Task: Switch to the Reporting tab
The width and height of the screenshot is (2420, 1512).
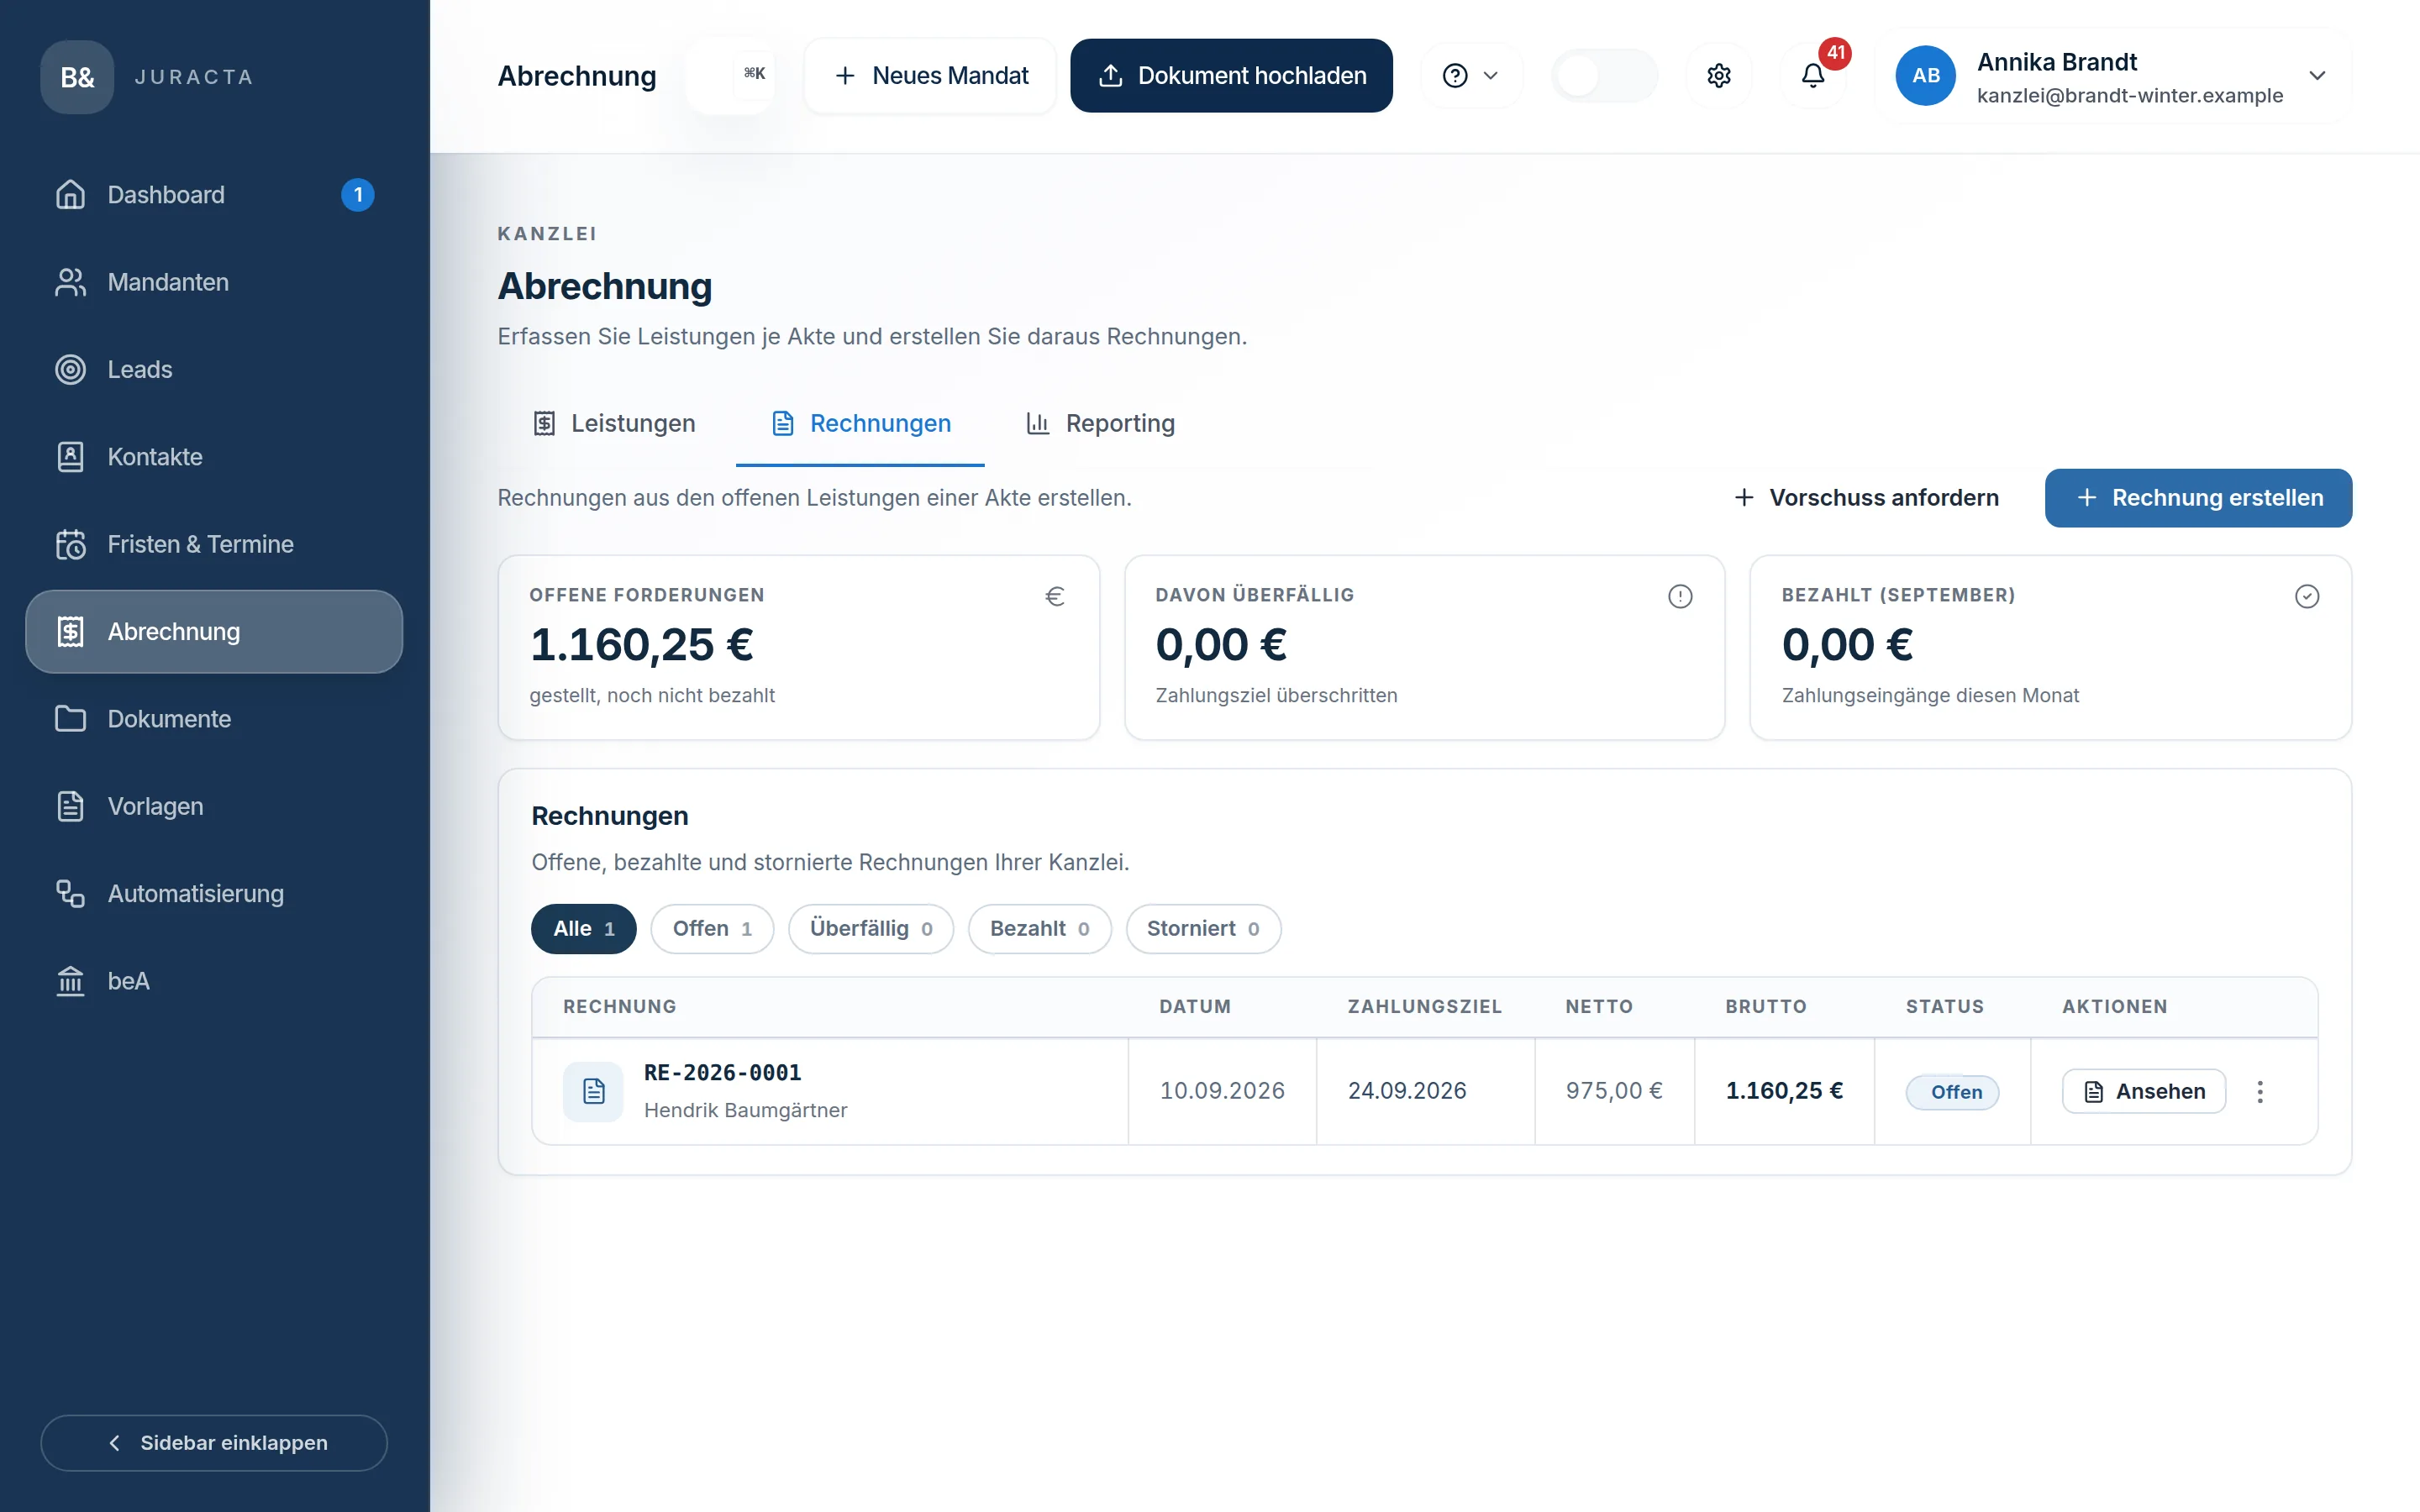Action: pos(1100,424)
